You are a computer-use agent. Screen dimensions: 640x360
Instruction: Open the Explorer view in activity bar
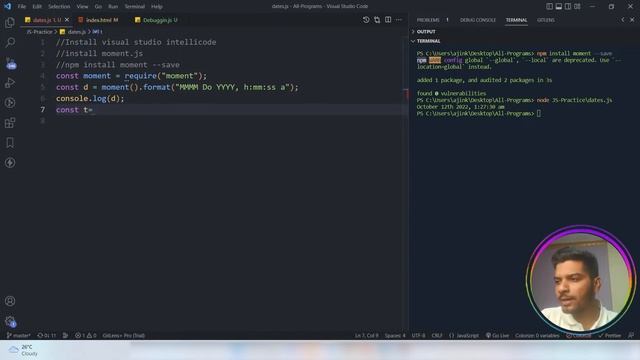click(10, 22)
